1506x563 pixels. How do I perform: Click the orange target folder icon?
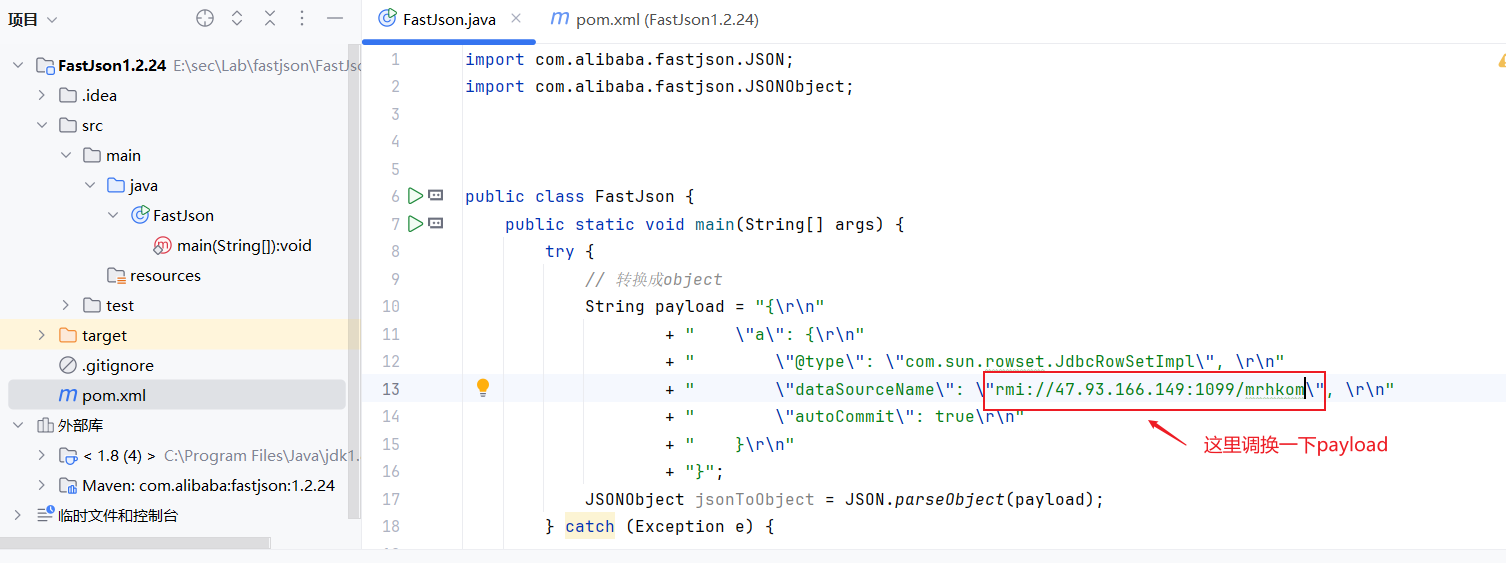pyautogui.click(x=68, y=335)
